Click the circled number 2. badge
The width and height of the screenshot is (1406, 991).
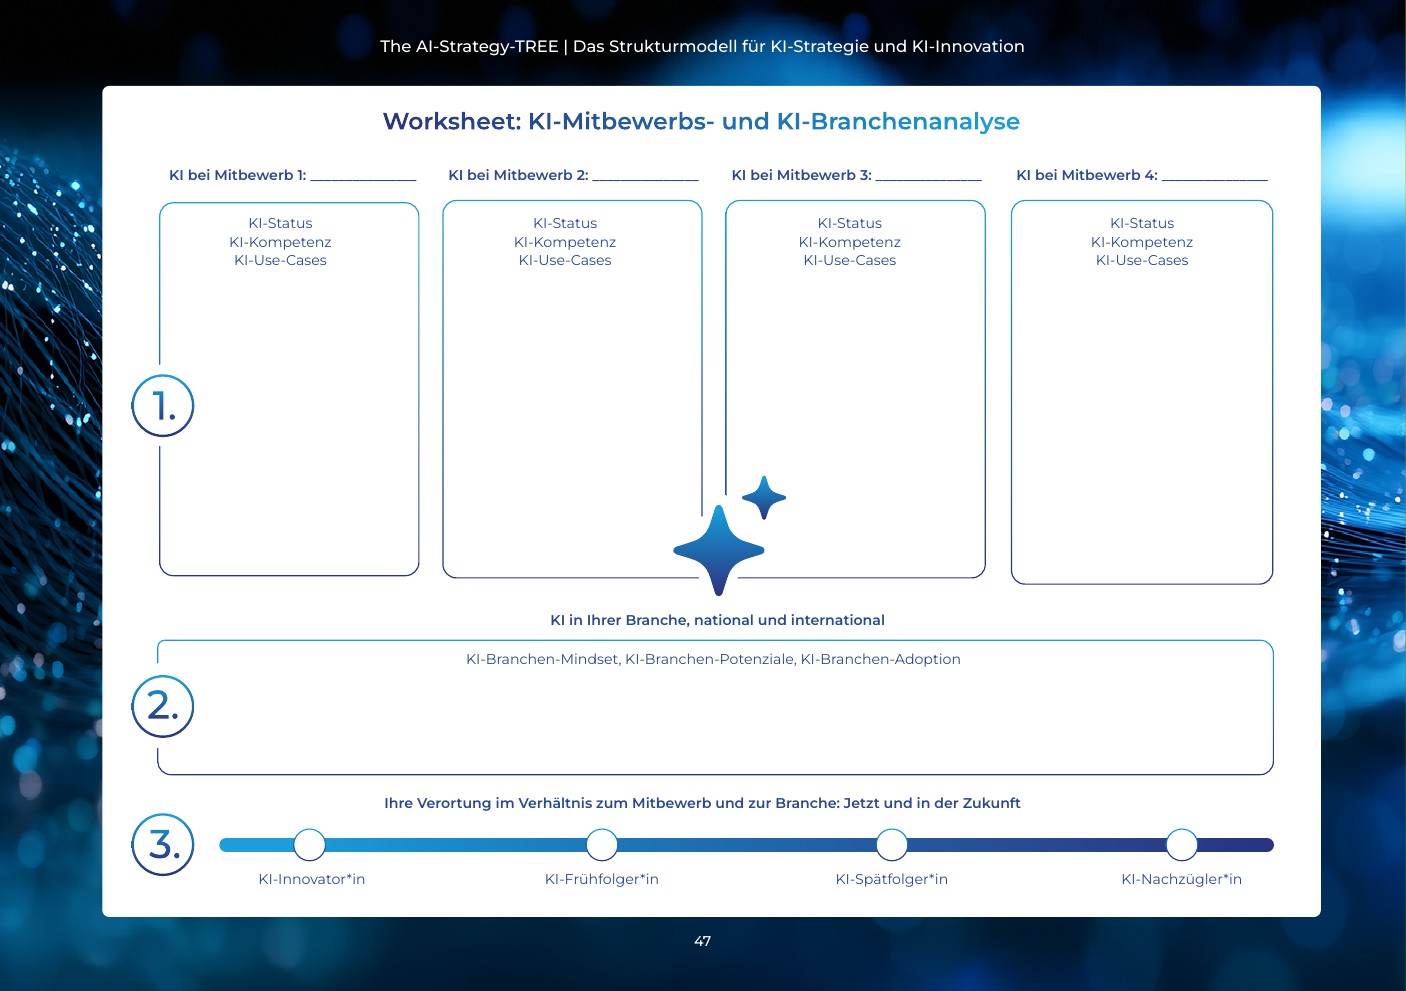coord(163,706)
